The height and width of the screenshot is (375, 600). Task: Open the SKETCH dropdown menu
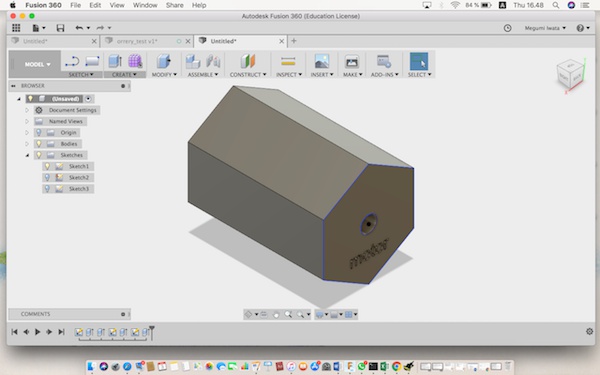pos(81,74)
